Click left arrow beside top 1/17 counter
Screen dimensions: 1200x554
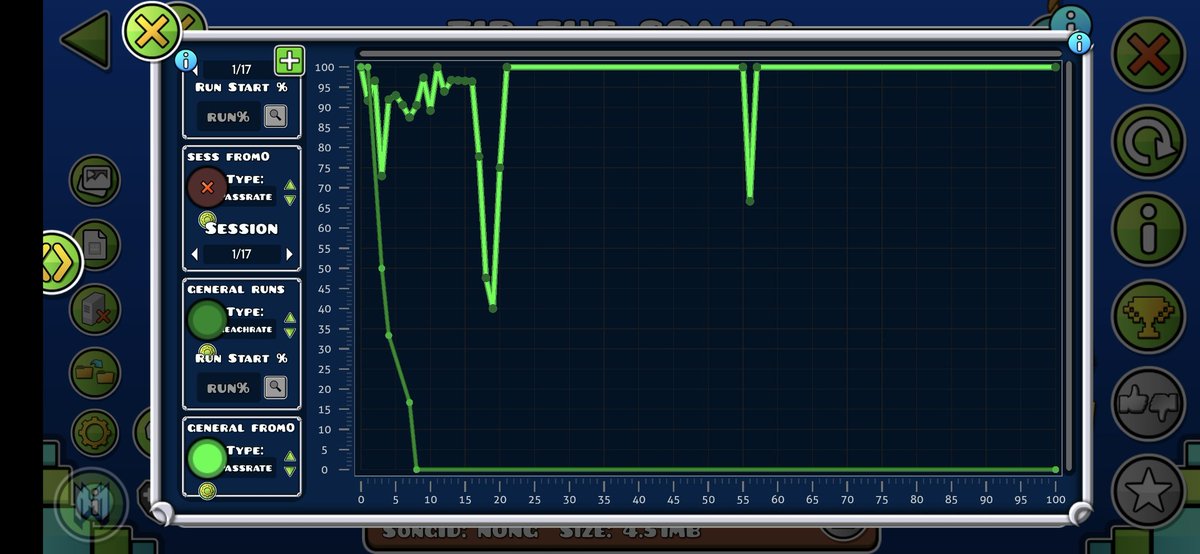(x=195, y=69)
